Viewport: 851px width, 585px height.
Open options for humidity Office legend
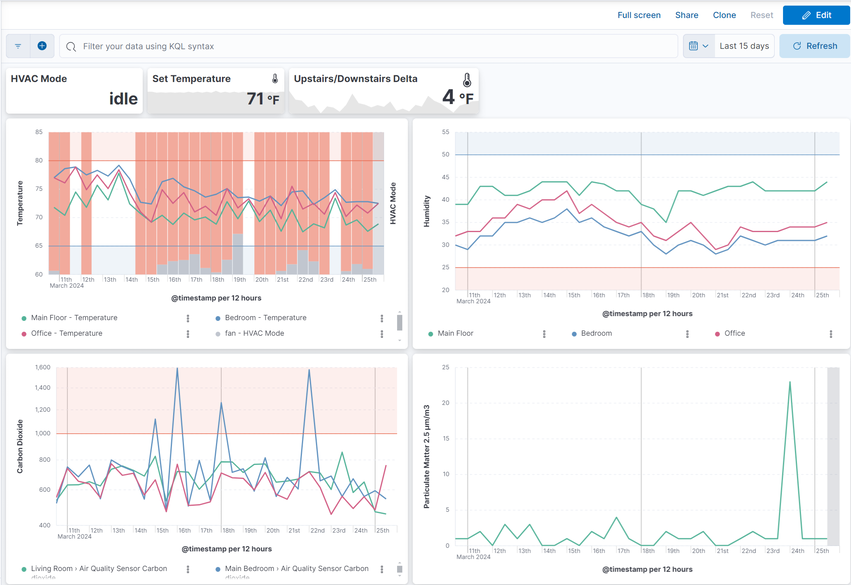click(830, 334)
